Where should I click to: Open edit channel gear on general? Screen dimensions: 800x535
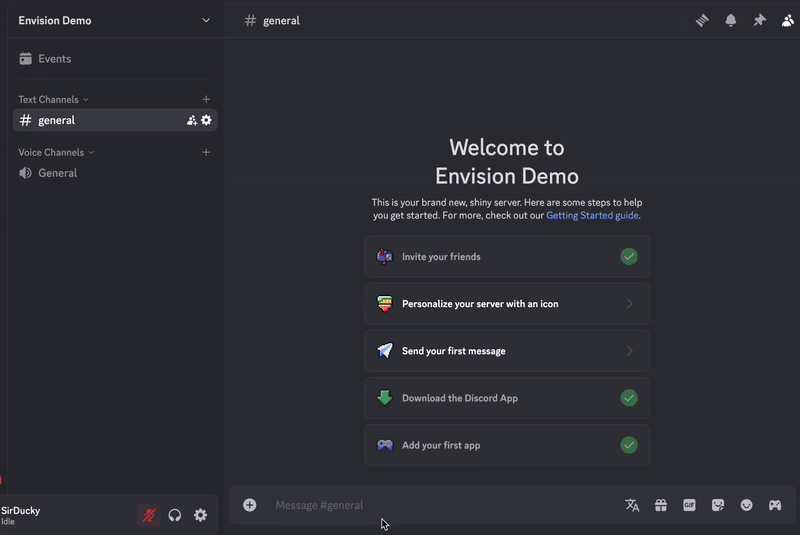coord(206,120)
